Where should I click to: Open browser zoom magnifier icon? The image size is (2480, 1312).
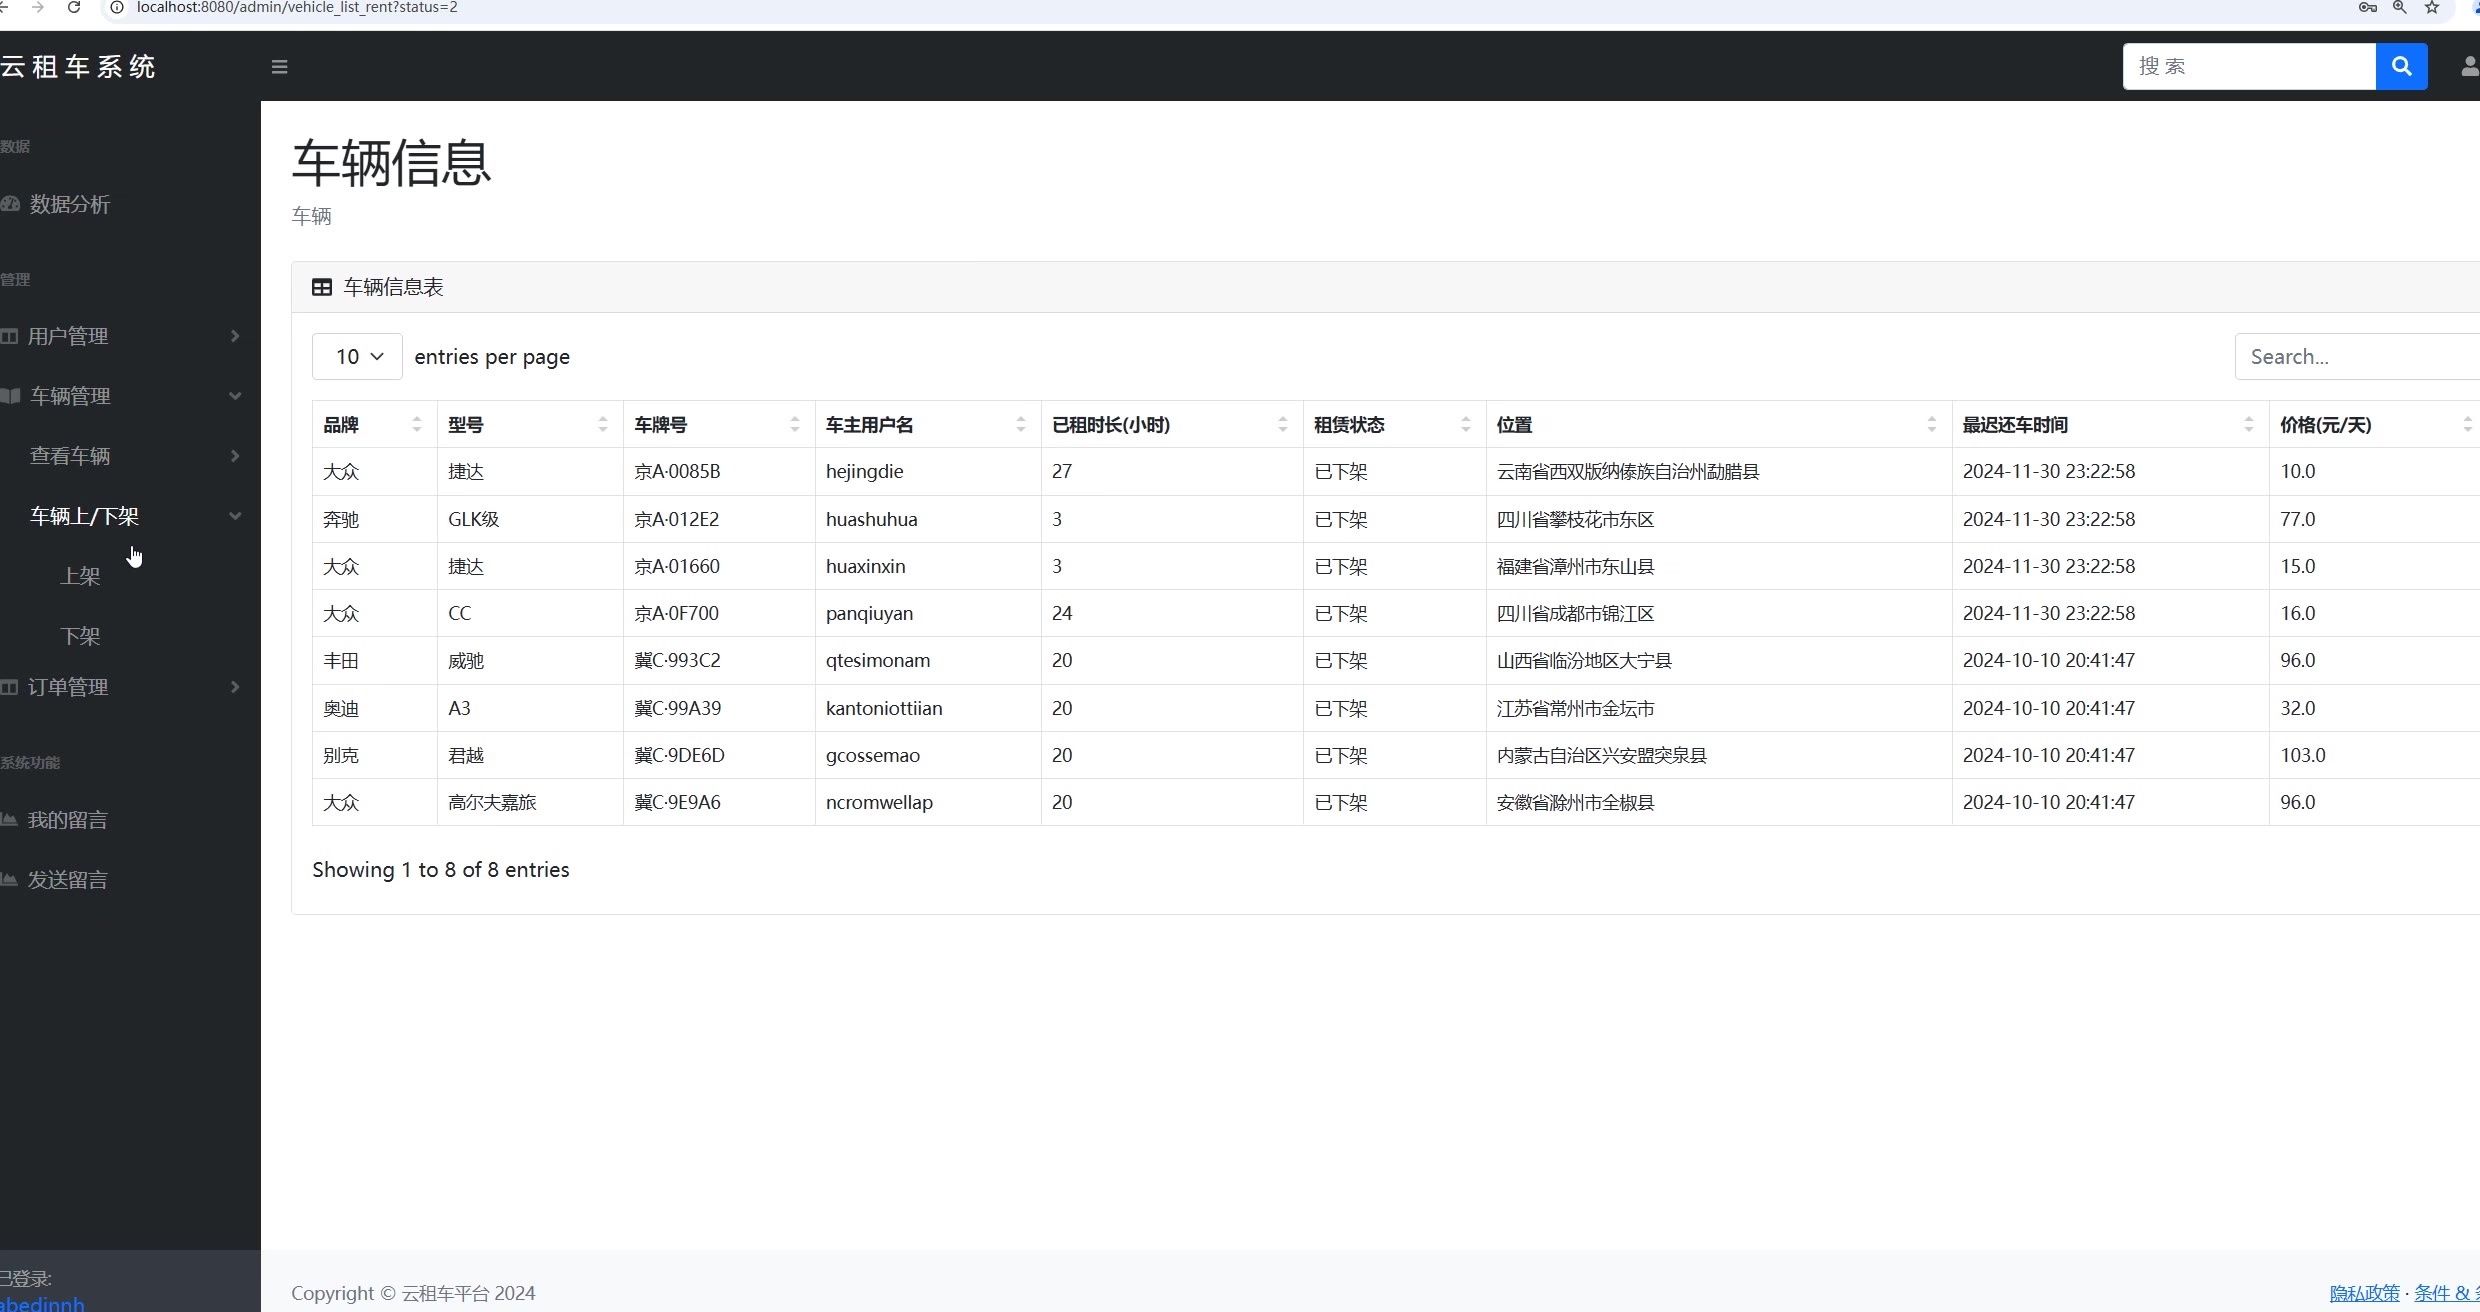[2399, 8]
